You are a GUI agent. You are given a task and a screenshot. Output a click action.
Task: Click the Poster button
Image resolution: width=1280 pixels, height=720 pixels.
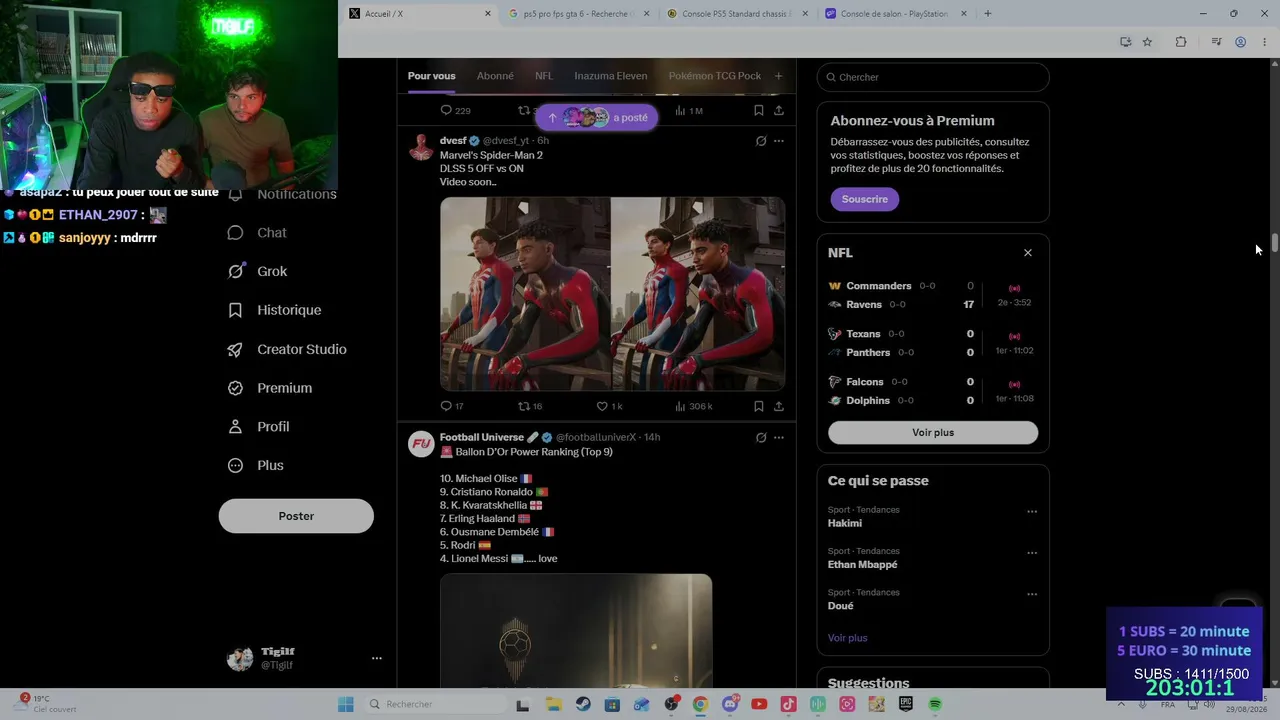296,516
